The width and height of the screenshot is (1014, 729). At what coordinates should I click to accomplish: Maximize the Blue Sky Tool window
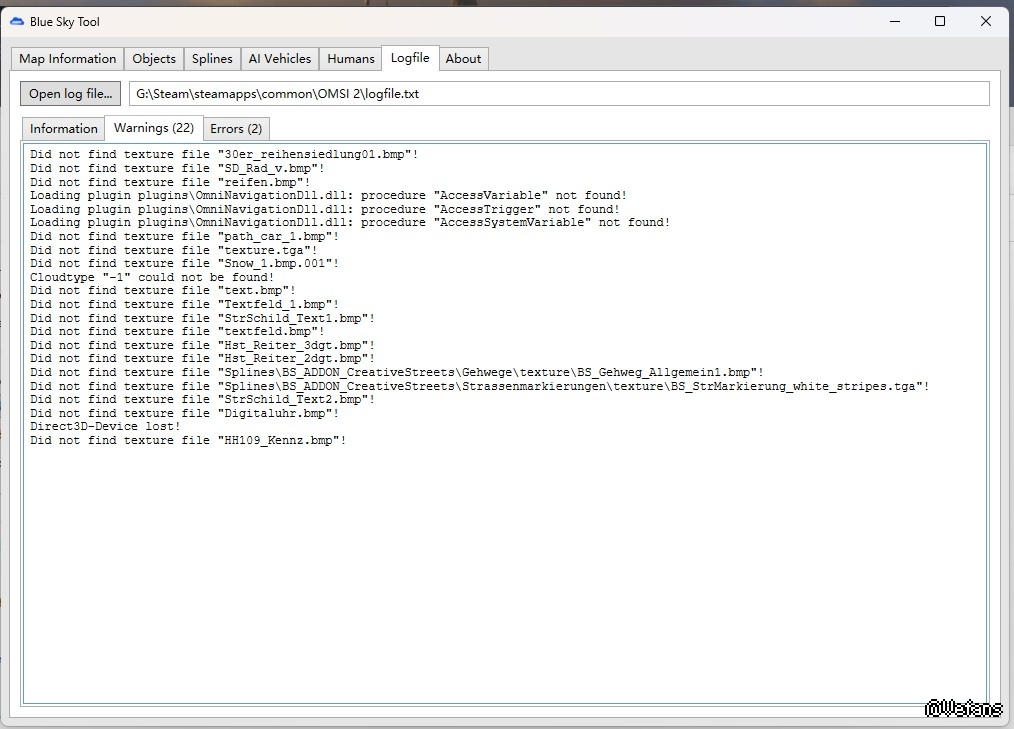pos(940,21)
